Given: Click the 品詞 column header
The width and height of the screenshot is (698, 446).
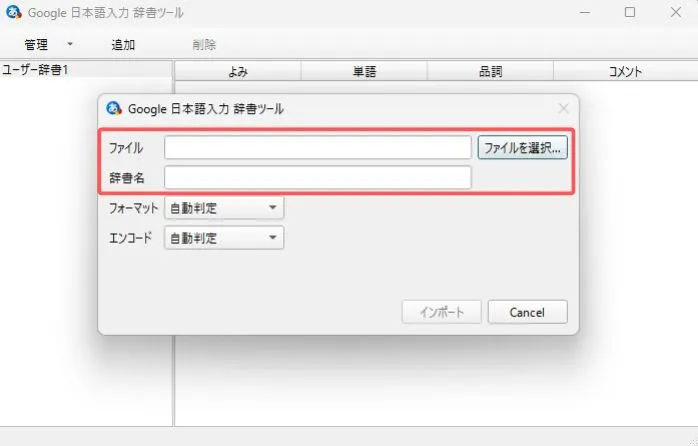Looking at the screenshot, I should point(490,71).
